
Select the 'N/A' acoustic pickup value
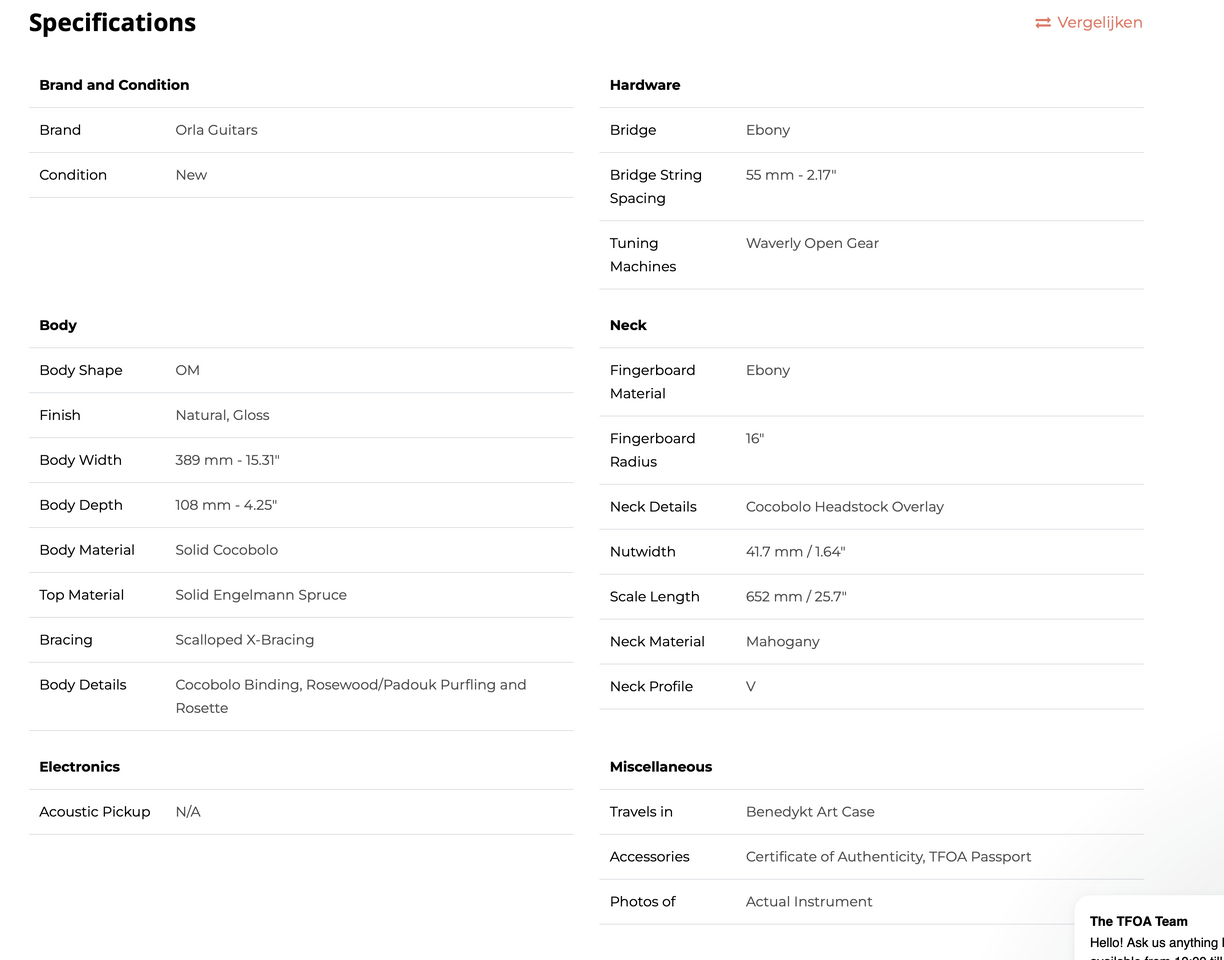(188, 812)
